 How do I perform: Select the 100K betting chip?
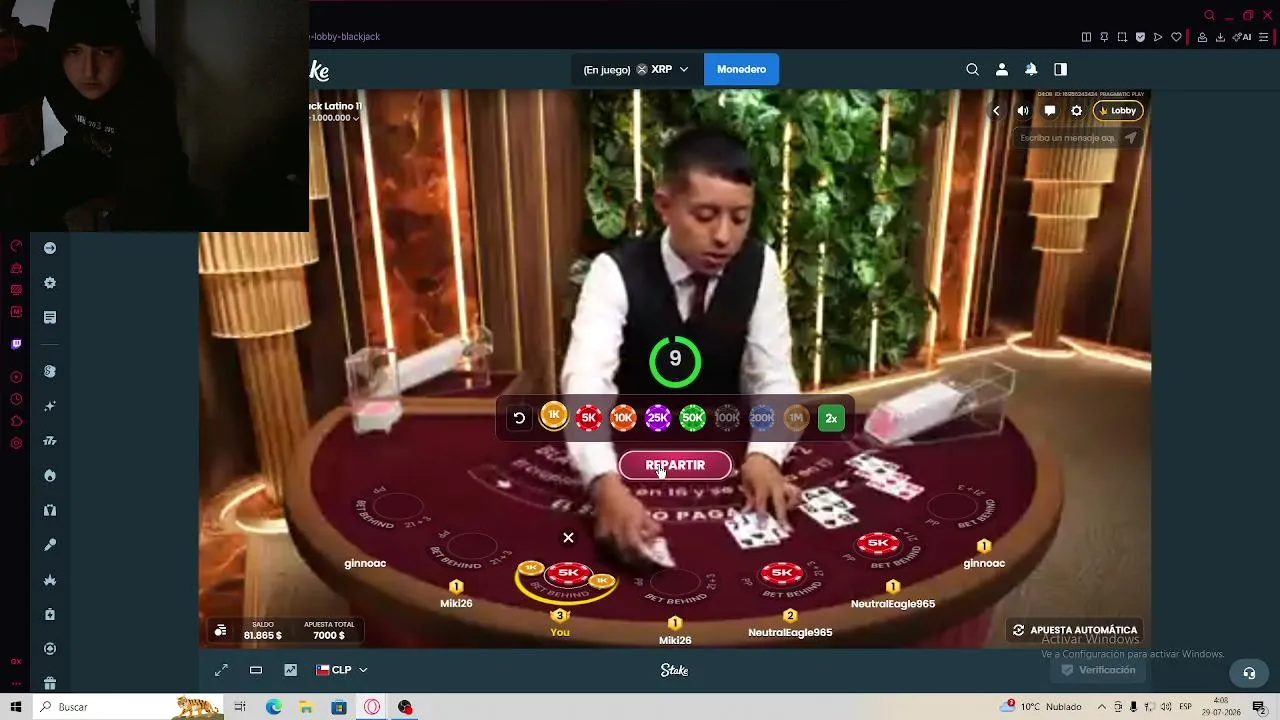tap(727, 418)
